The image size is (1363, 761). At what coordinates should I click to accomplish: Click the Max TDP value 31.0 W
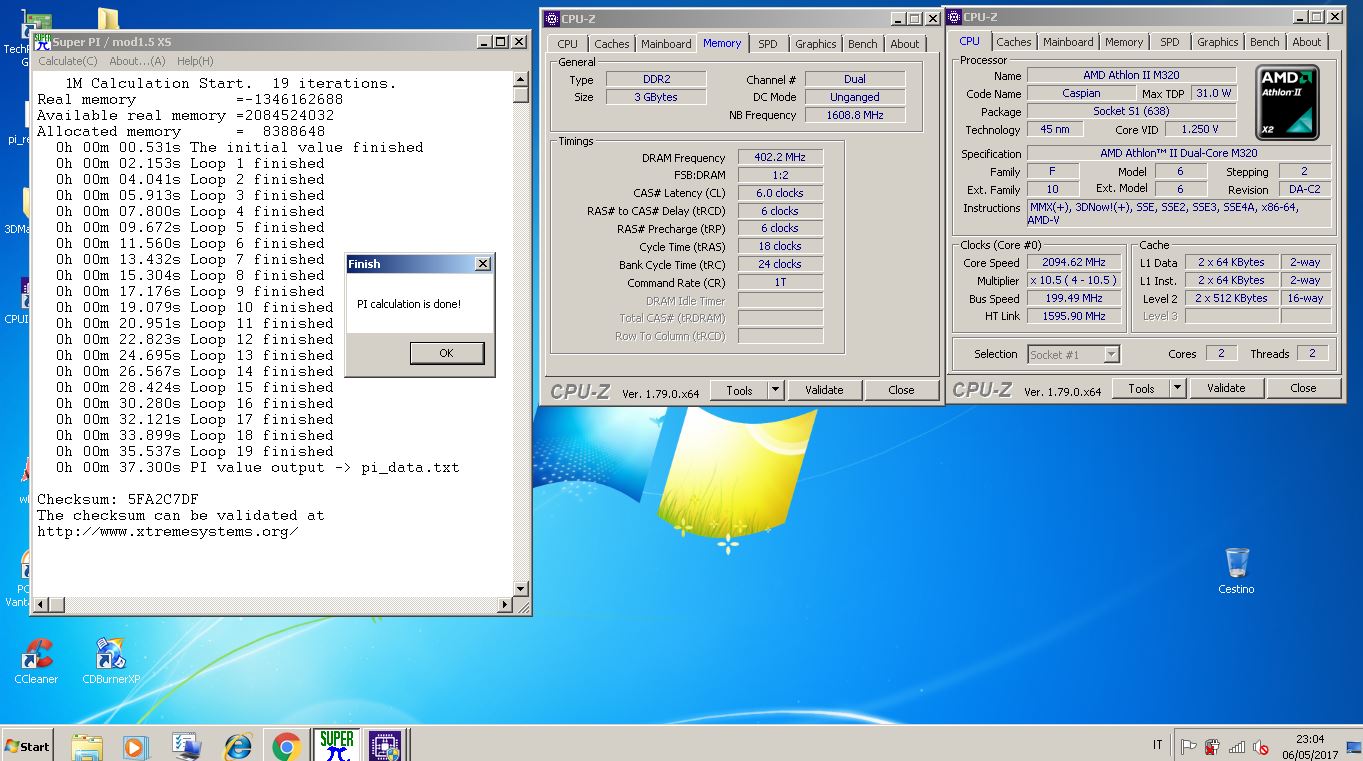click(x=1213, y=93)
